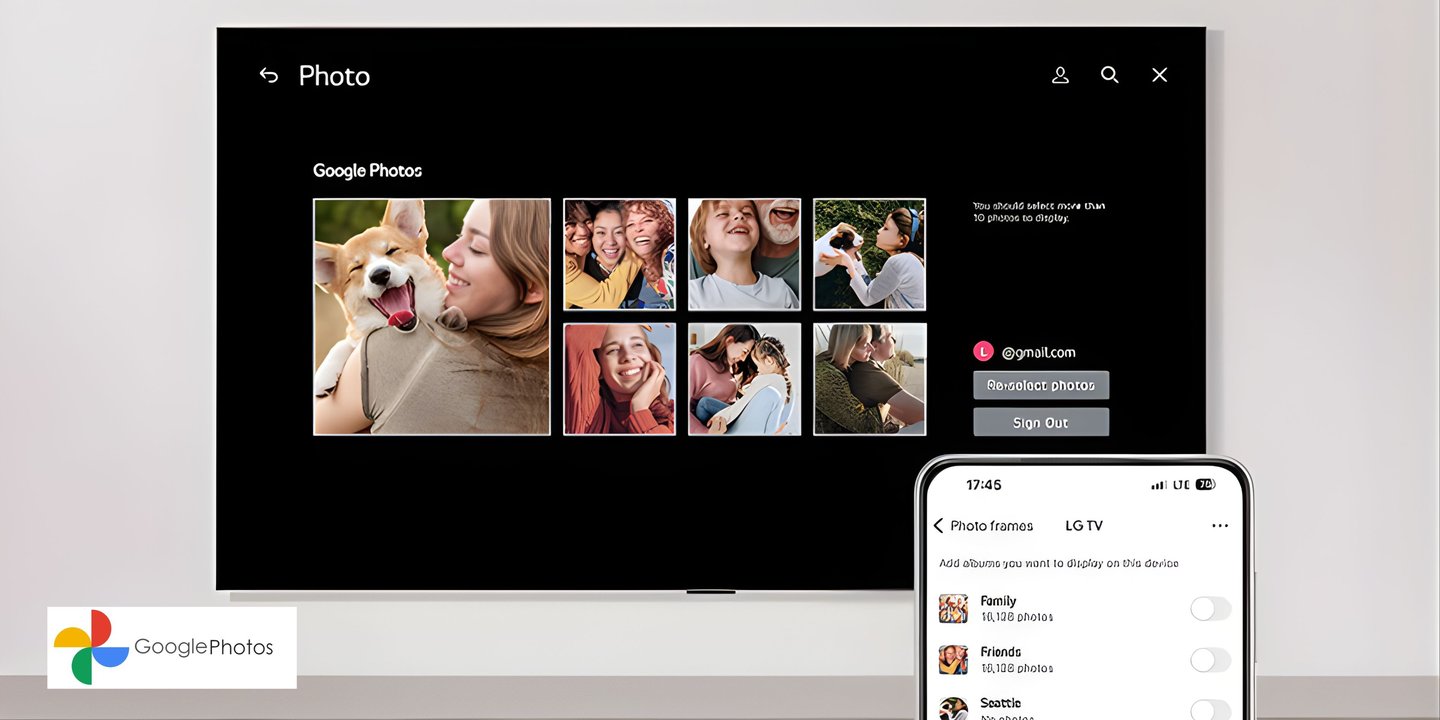Image resolution: width=1440 pixels, height=720 pixels.
Task: Click the Reselect photos button
Action: coord(1041,385)
